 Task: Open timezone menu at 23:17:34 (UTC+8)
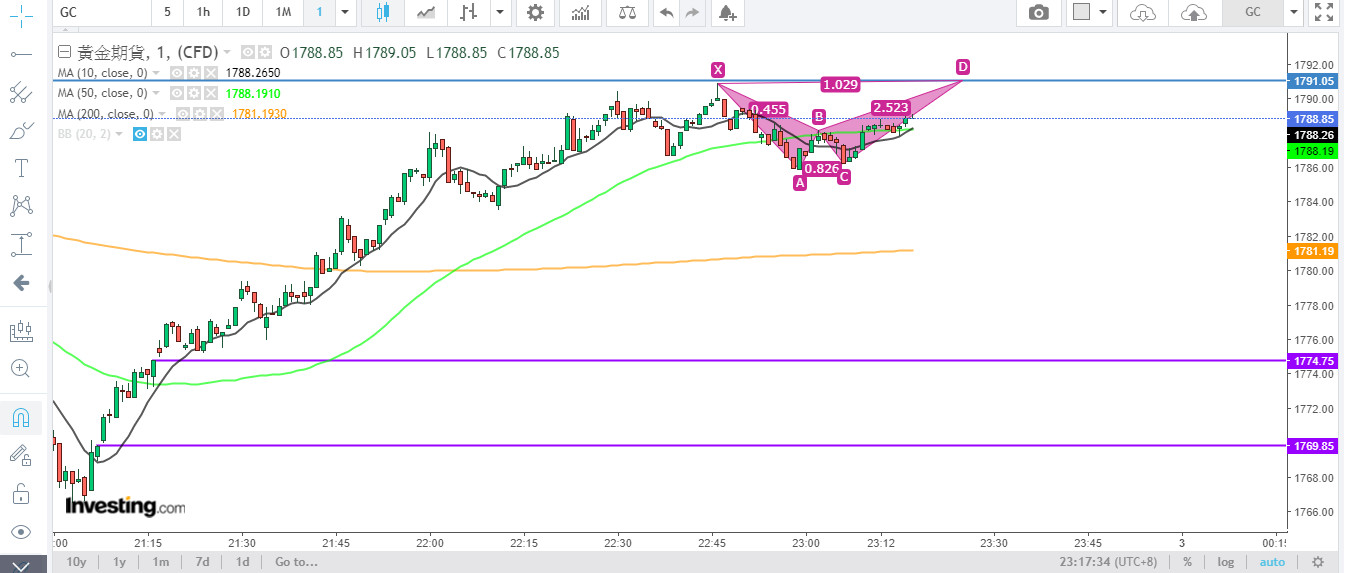pyautogui.click(x=1110, y=562)
